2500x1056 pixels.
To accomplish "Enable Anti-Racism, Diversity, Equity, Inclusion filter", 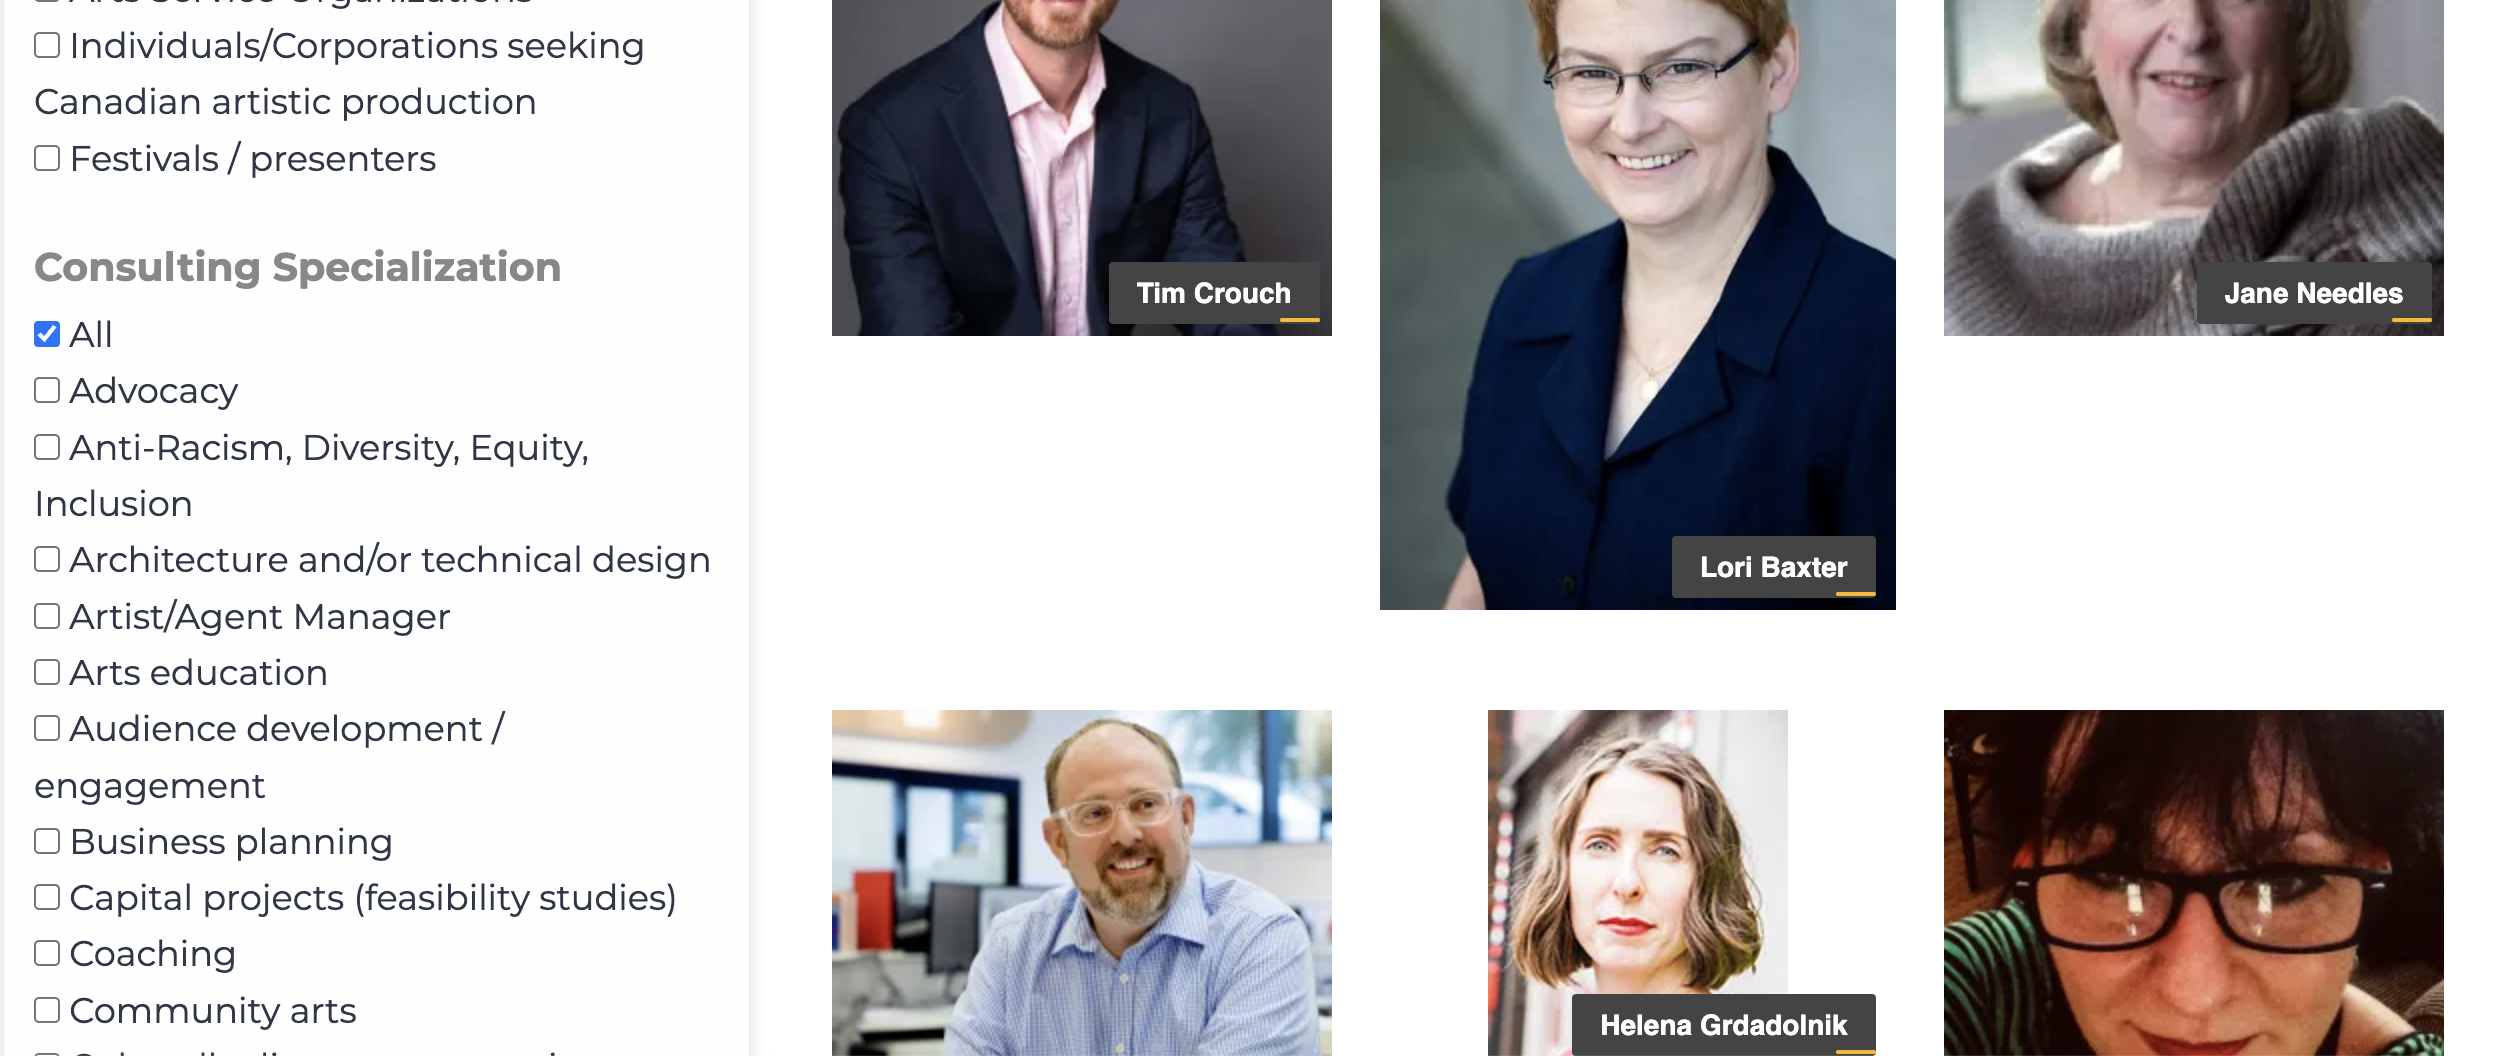I will (x=47, y=447).
